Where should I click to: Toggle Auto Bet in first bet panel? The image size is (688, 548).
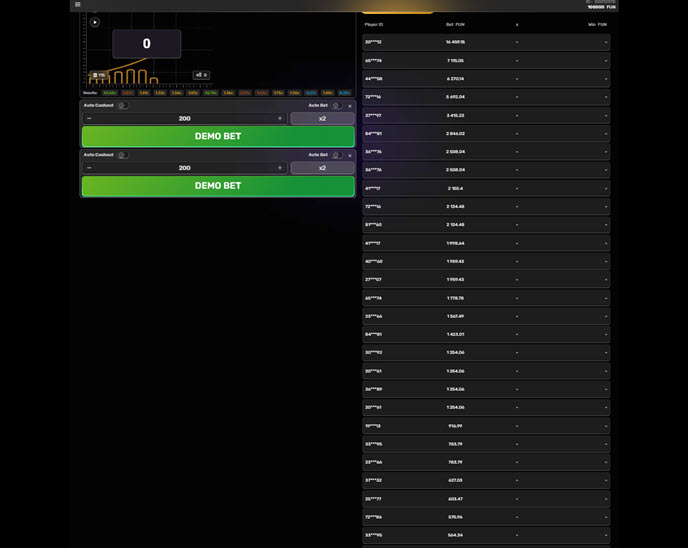pos(337,105)
